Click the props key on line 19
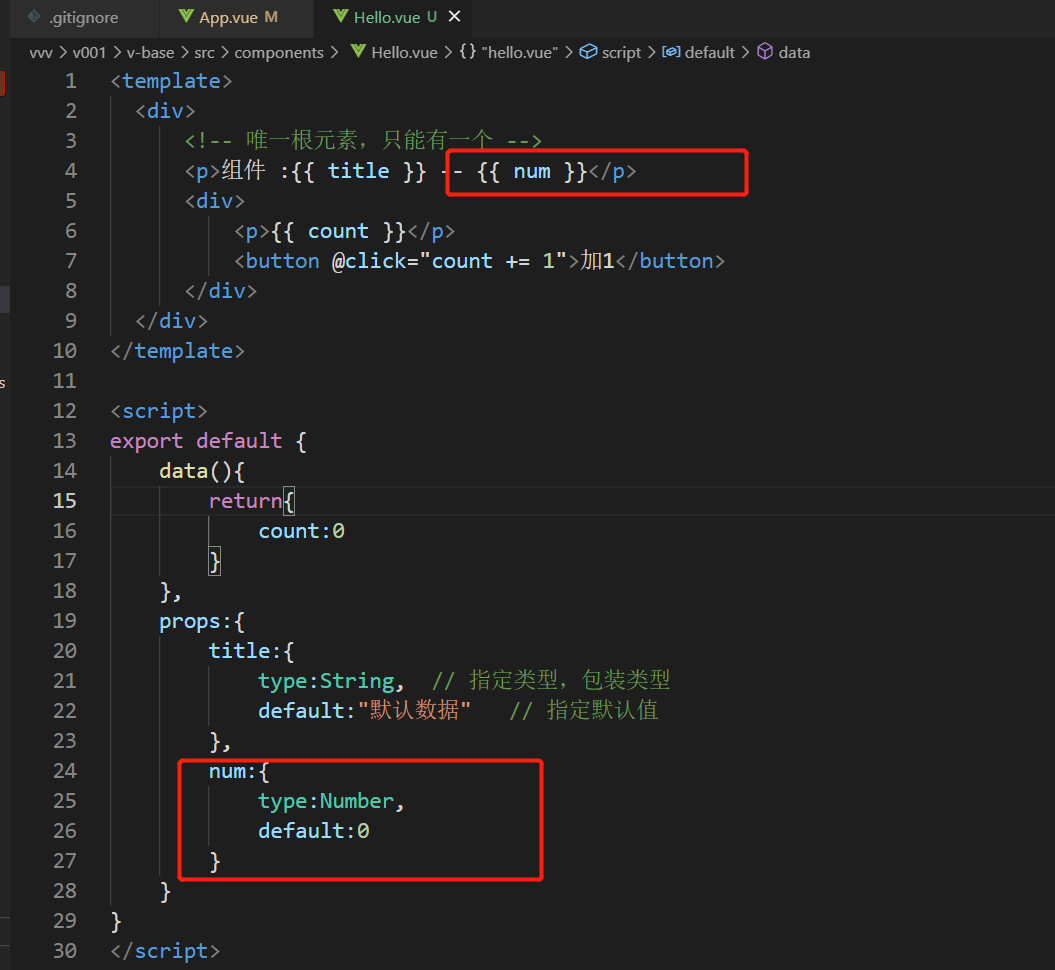 point(190,622)
